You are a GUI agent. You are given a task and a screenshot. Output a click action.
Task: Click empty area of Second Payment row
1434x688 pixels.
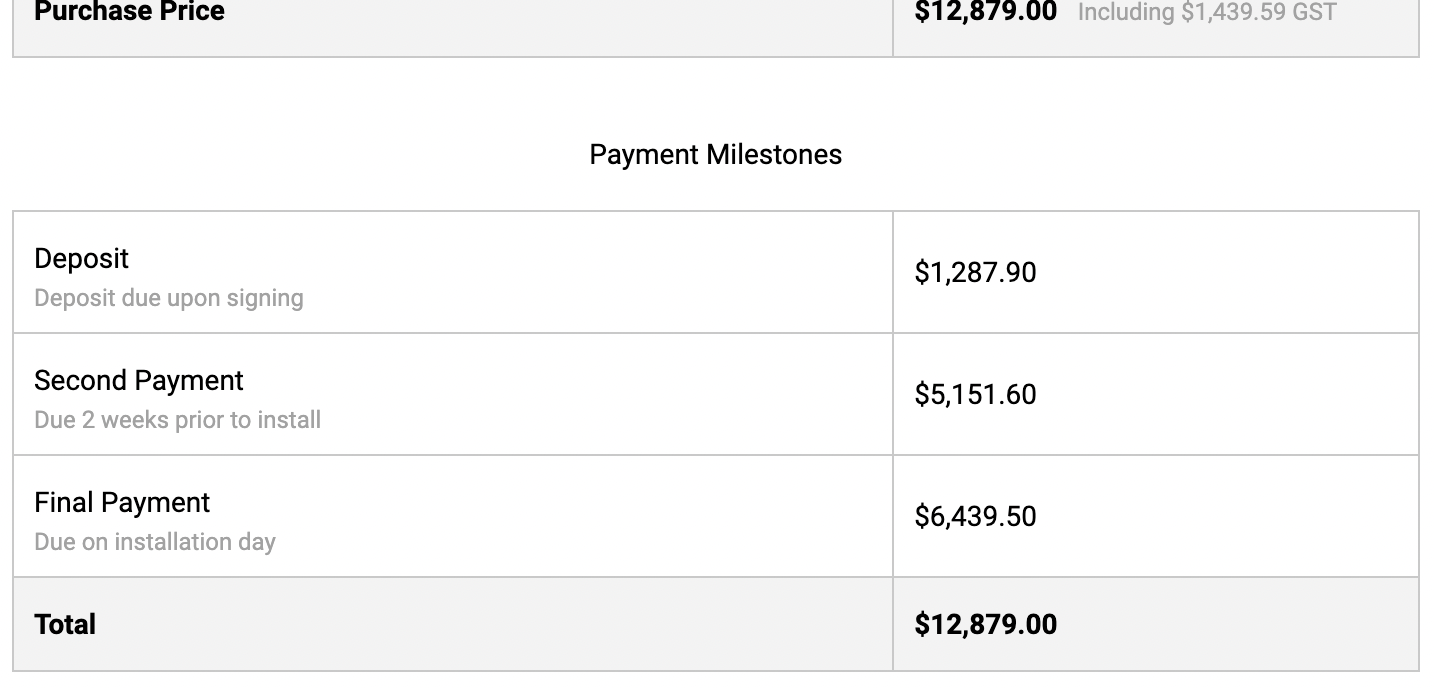click(x=600, y=394)
